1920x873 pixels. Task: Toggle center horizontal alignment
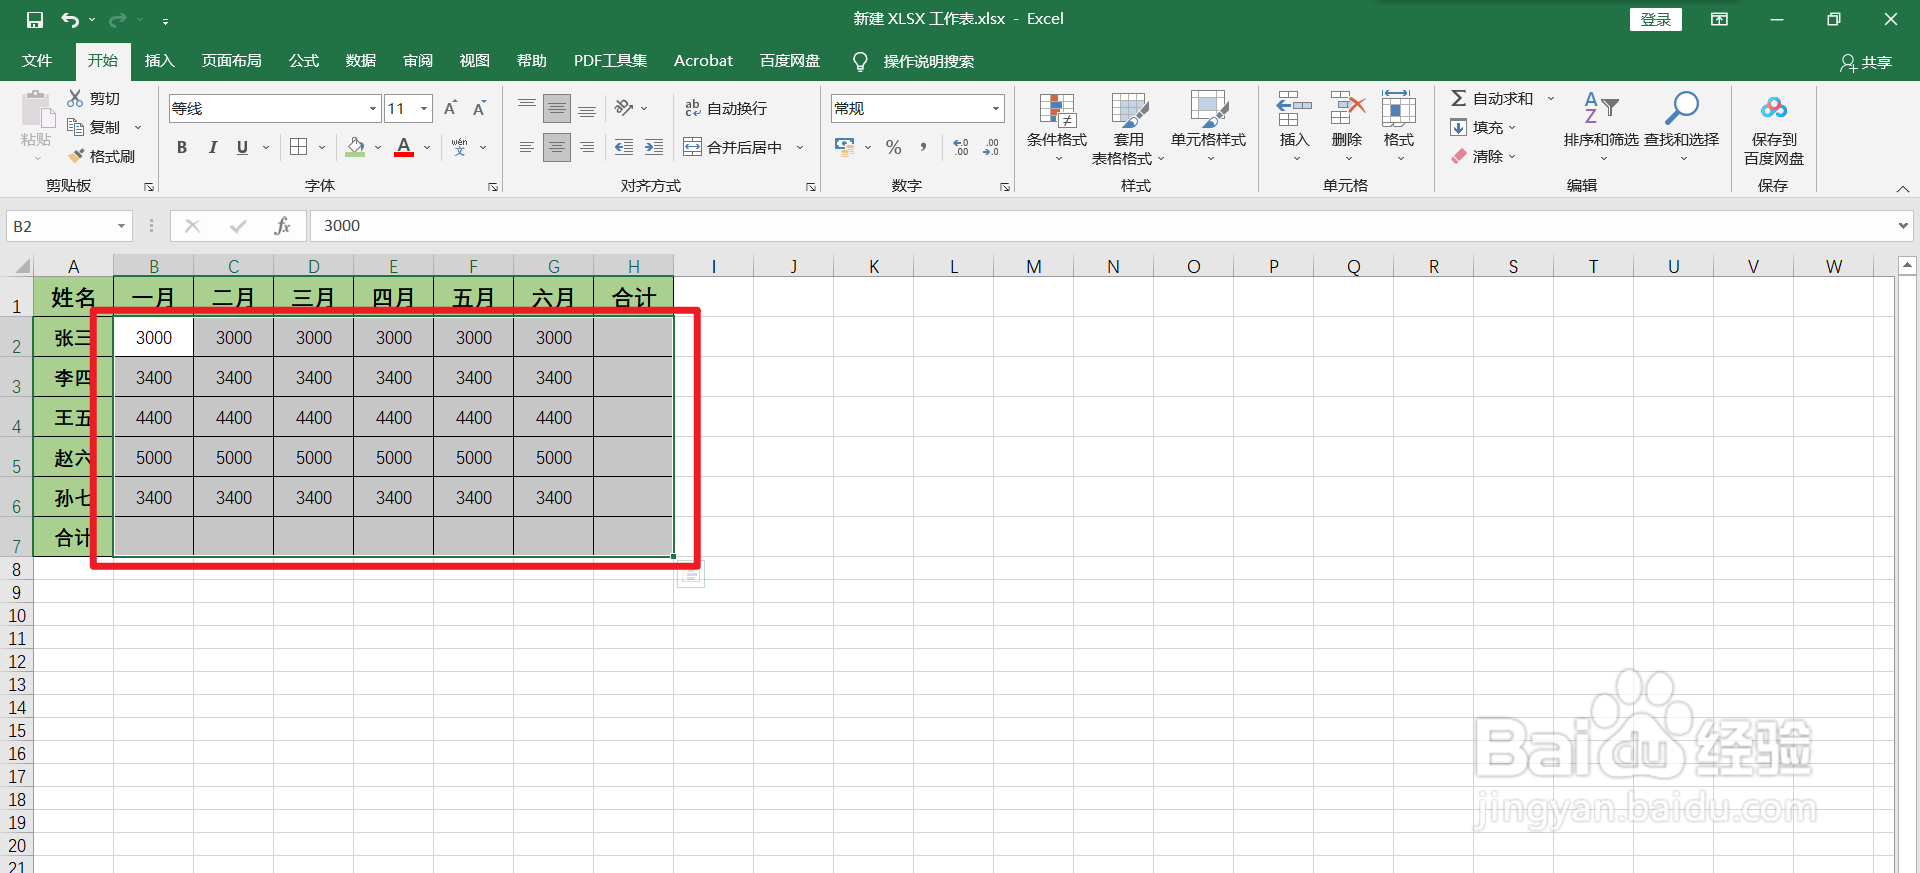(557, 147)
